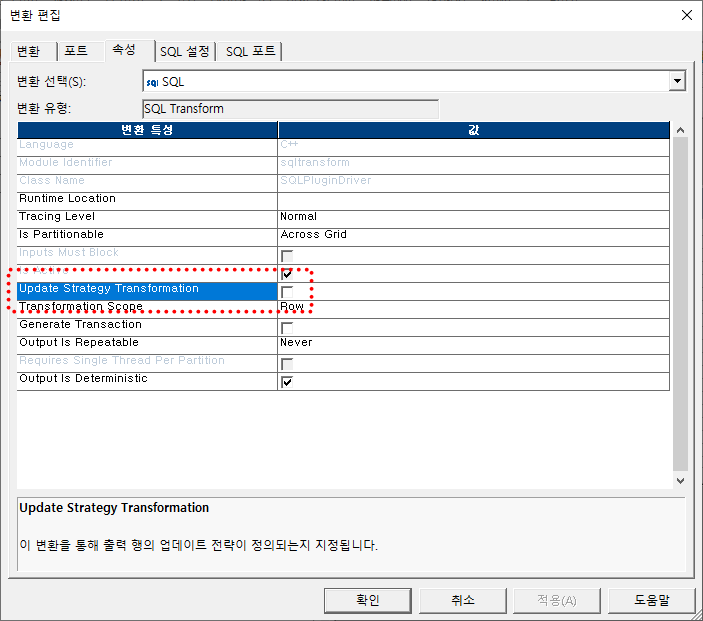Click the Tracing Level value Normal

tap(299, 217)
